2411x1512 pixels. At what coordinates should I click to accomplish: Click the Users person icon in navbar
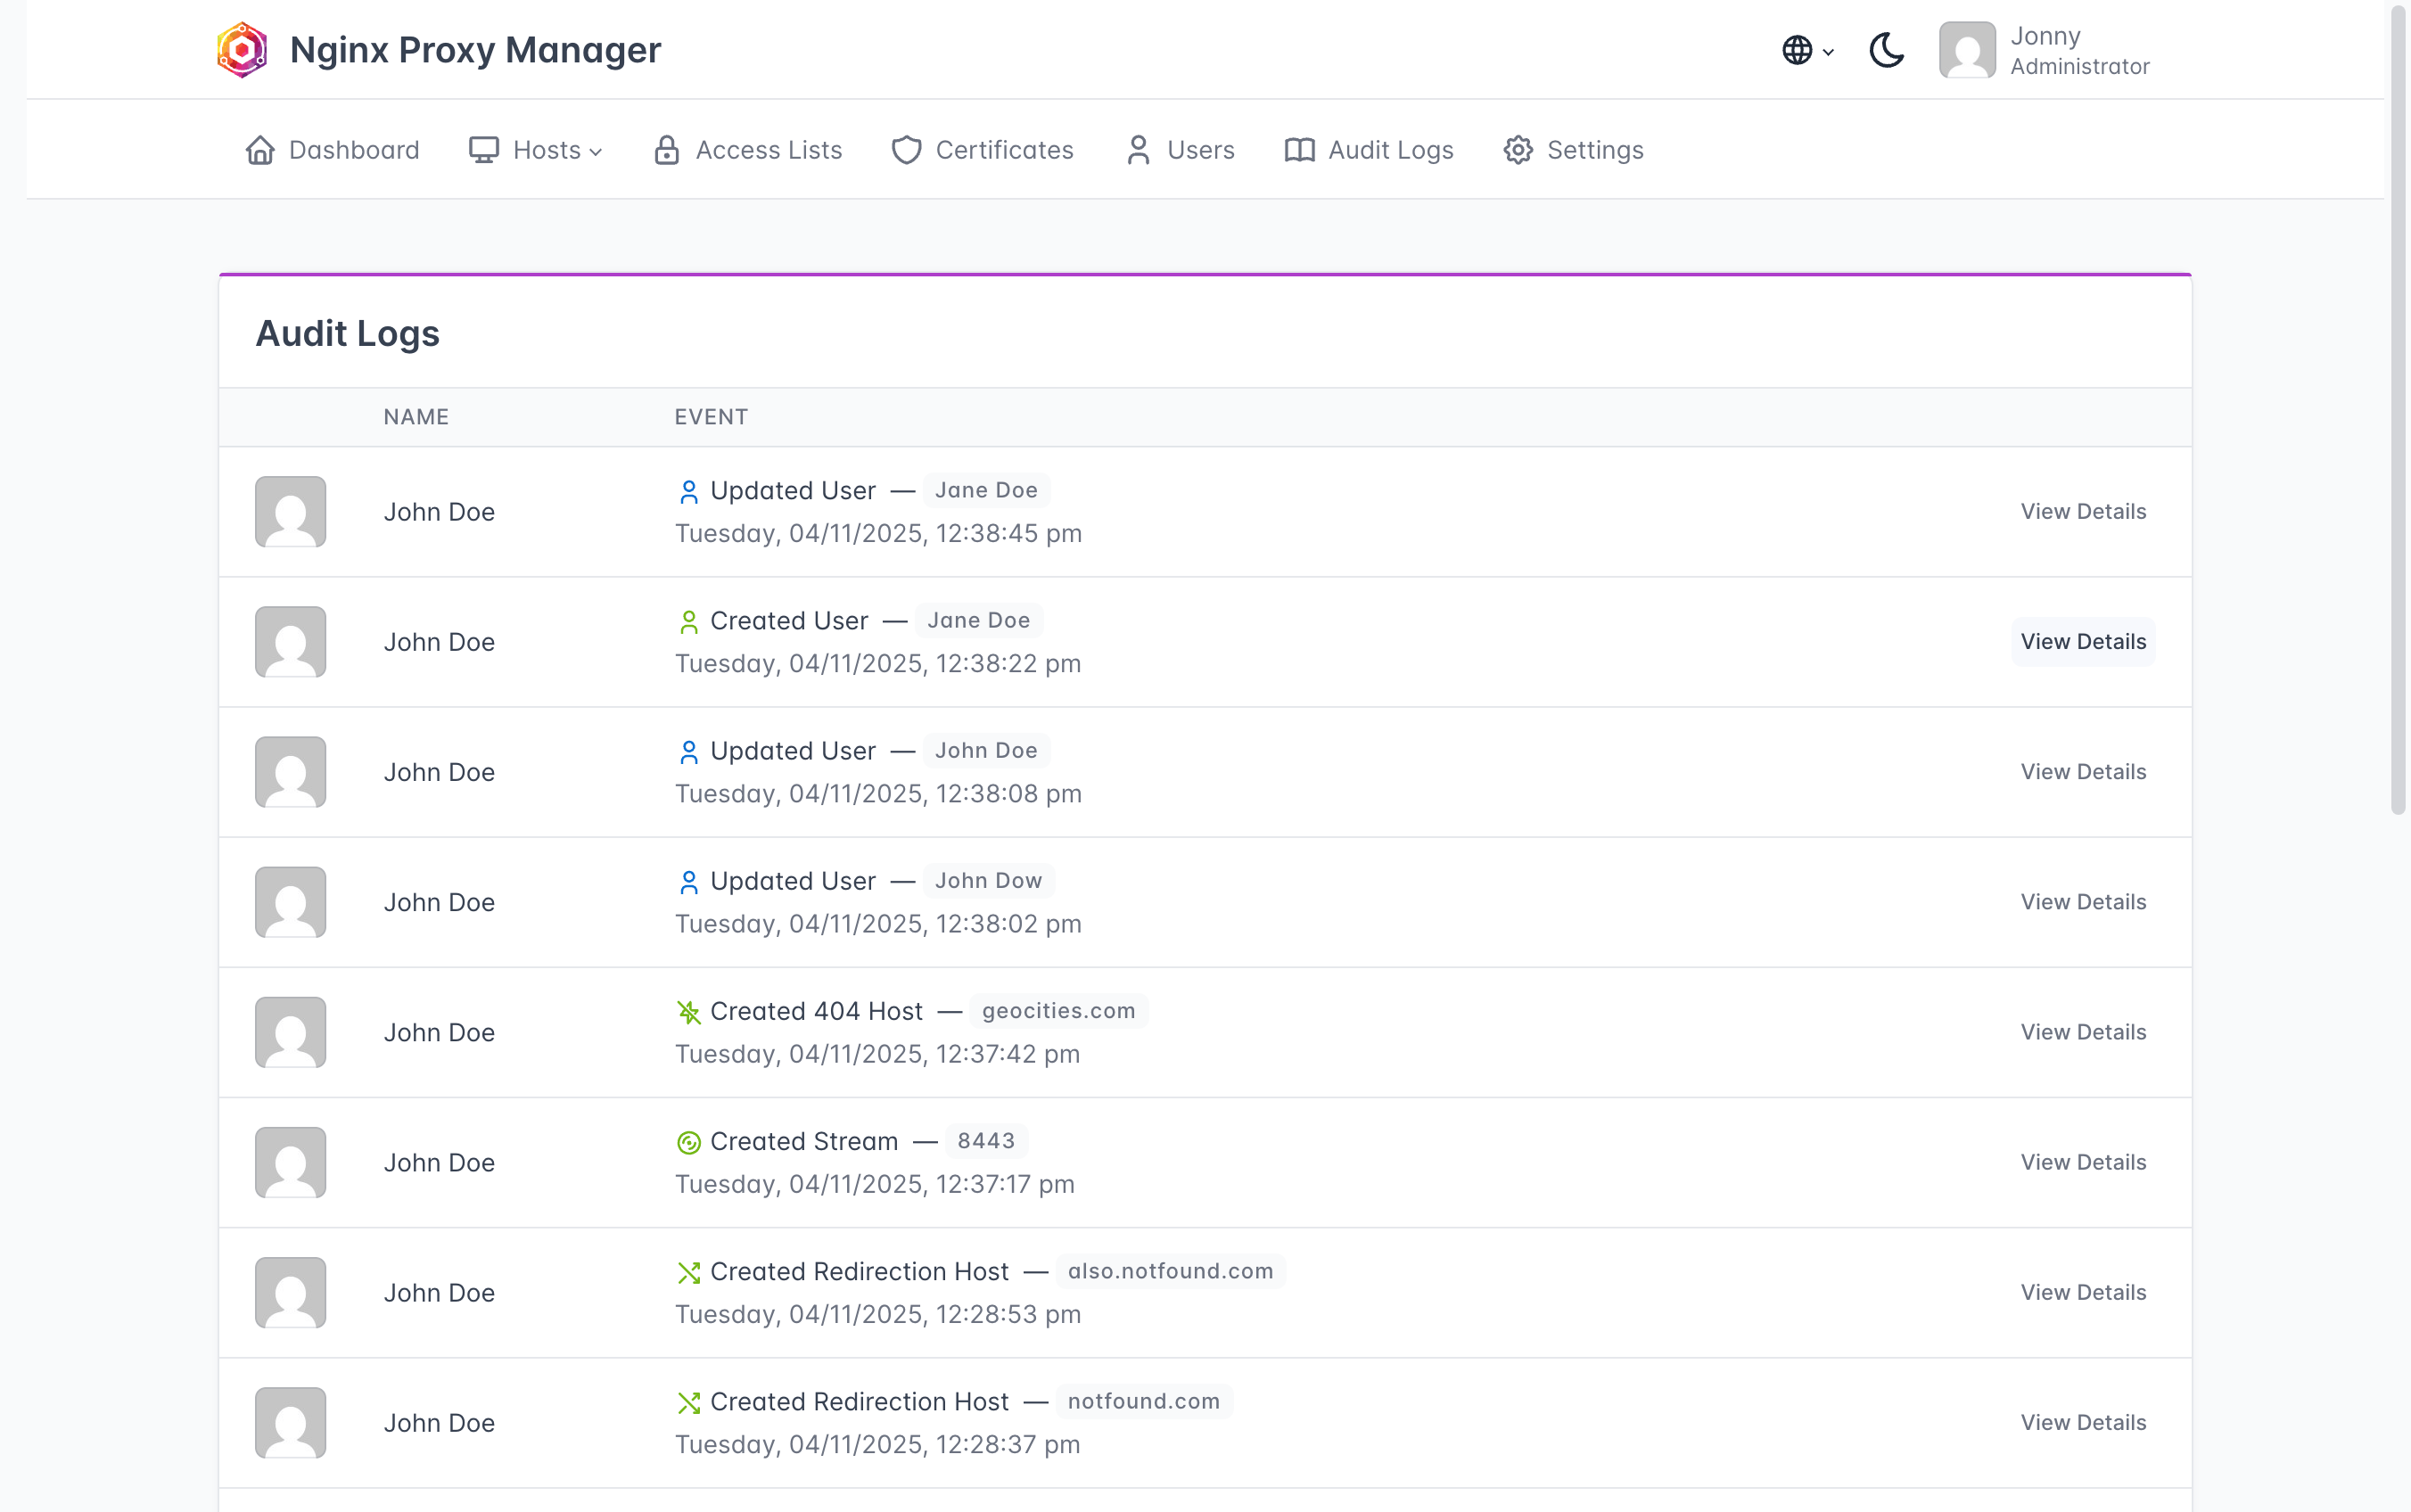click(x=1138, y=150)
